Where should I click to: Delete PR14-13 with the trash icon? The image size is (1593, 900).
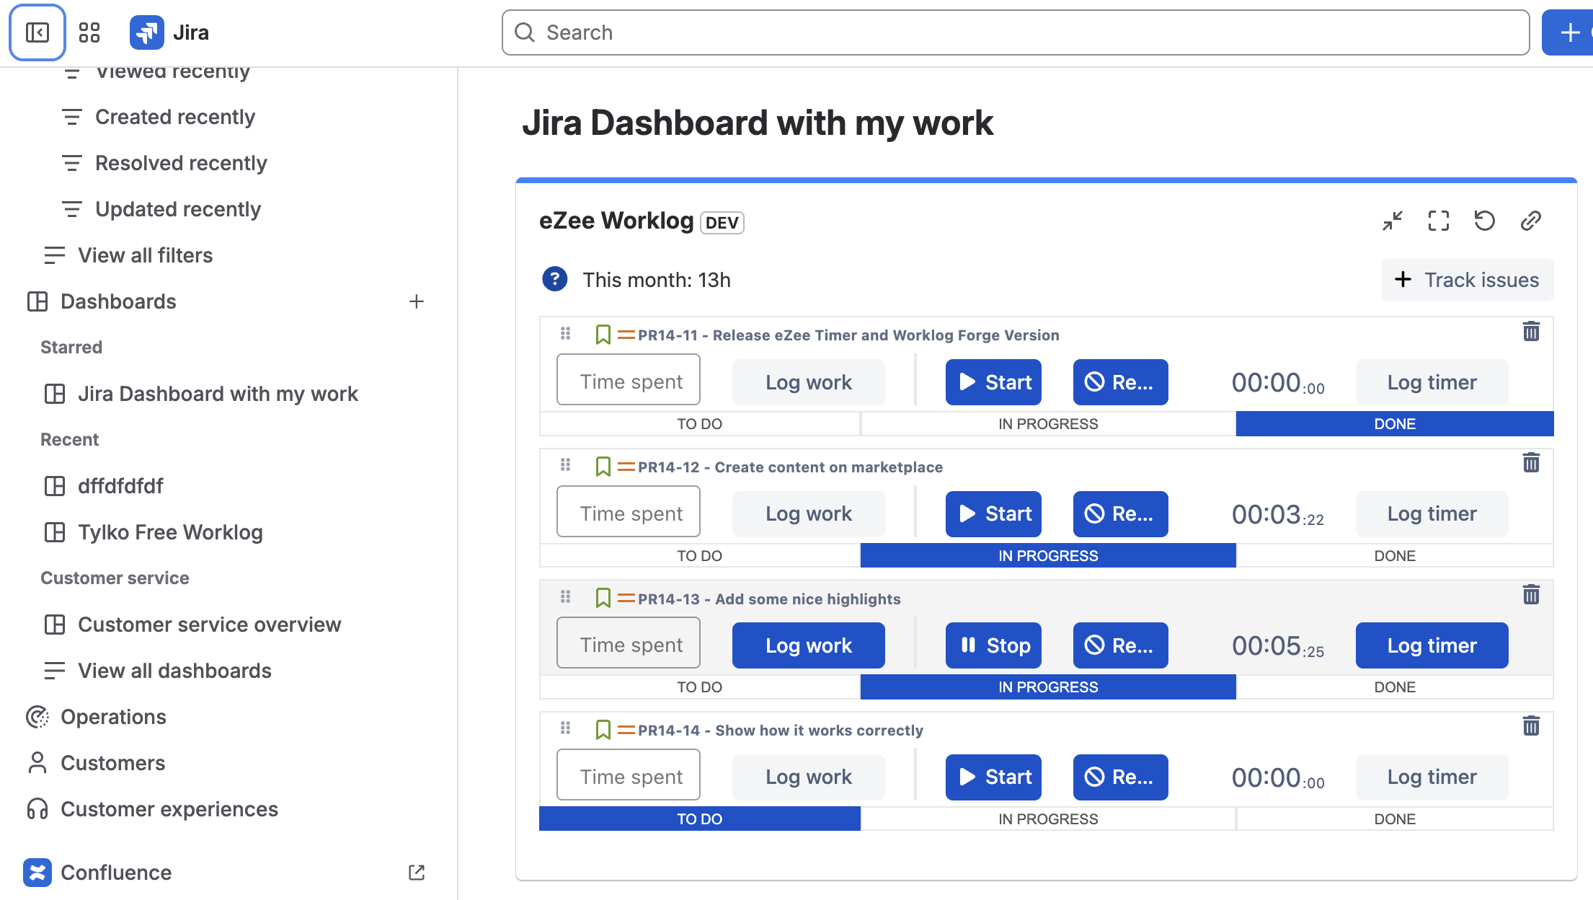pos(1531,595)
